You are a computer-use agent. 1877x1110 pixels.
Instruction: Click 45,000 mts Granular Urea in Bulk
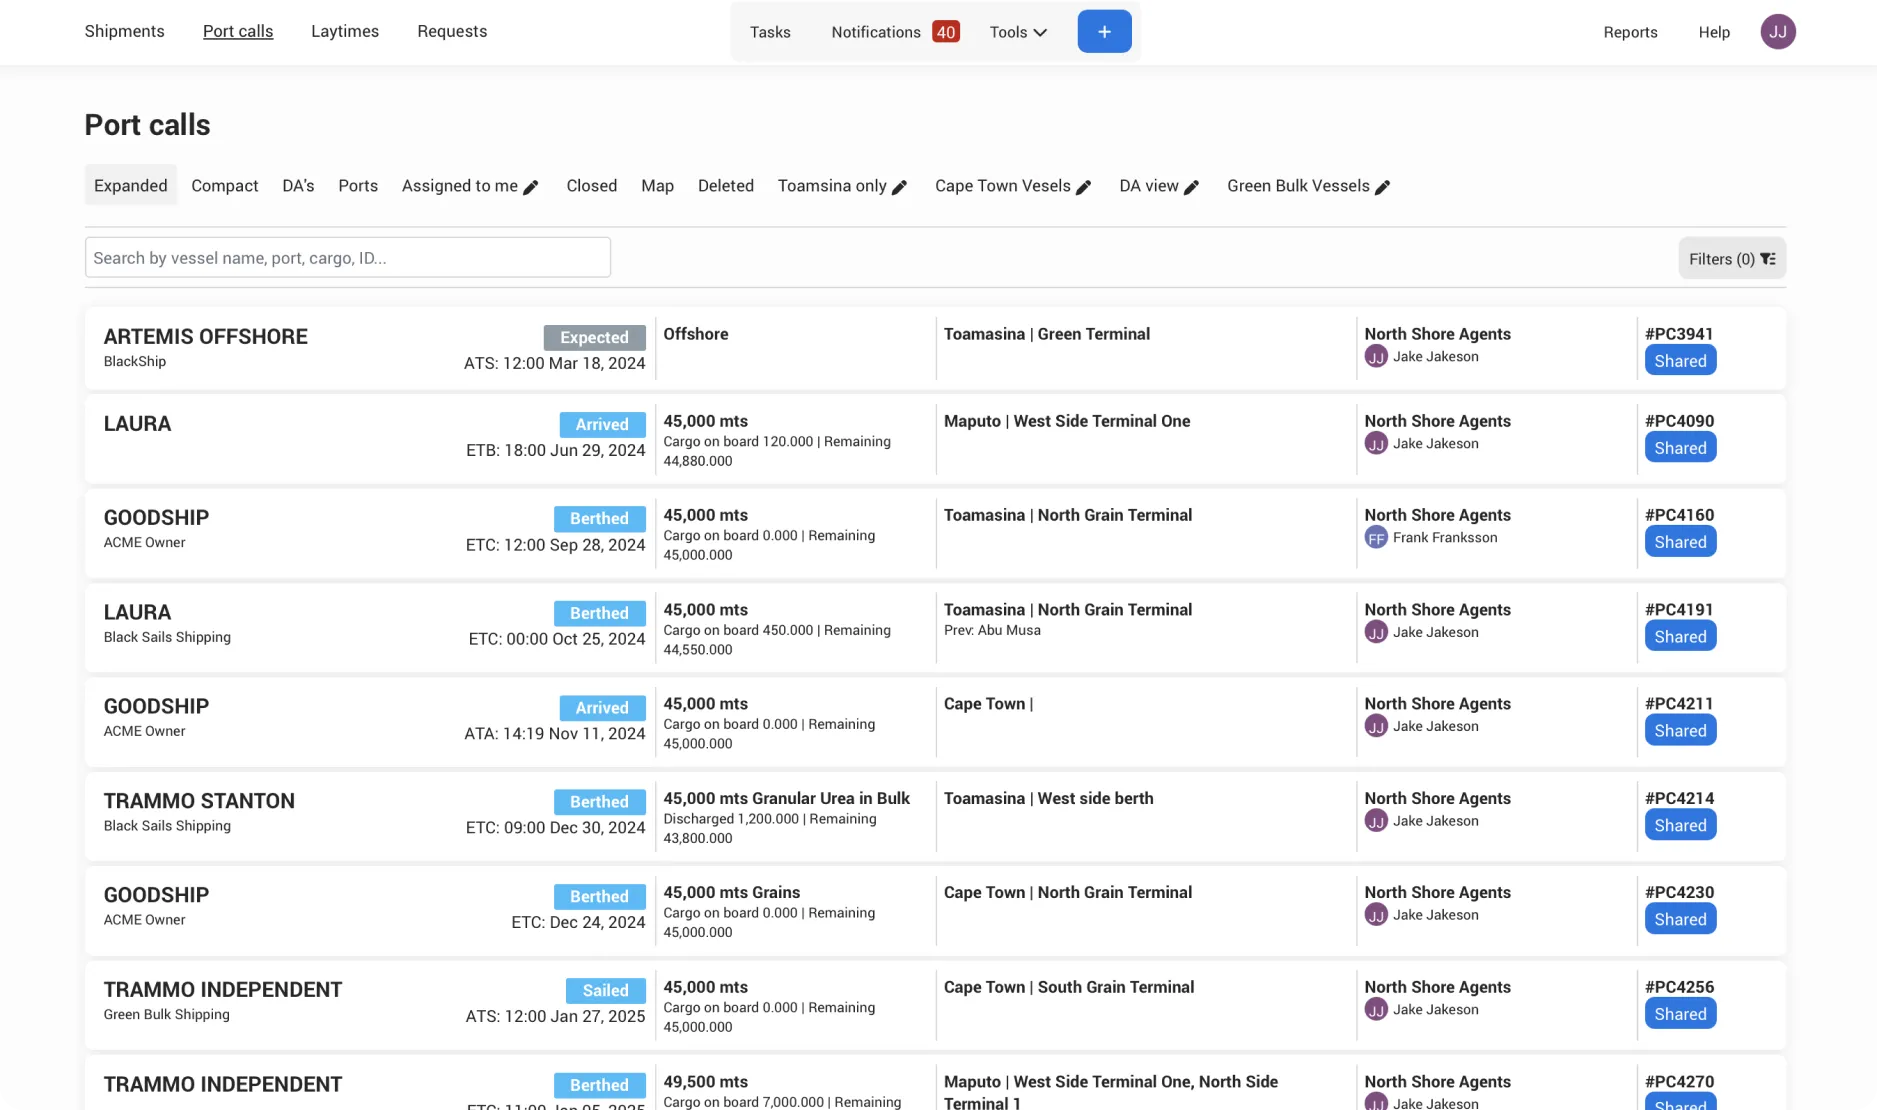coord(787,798)
